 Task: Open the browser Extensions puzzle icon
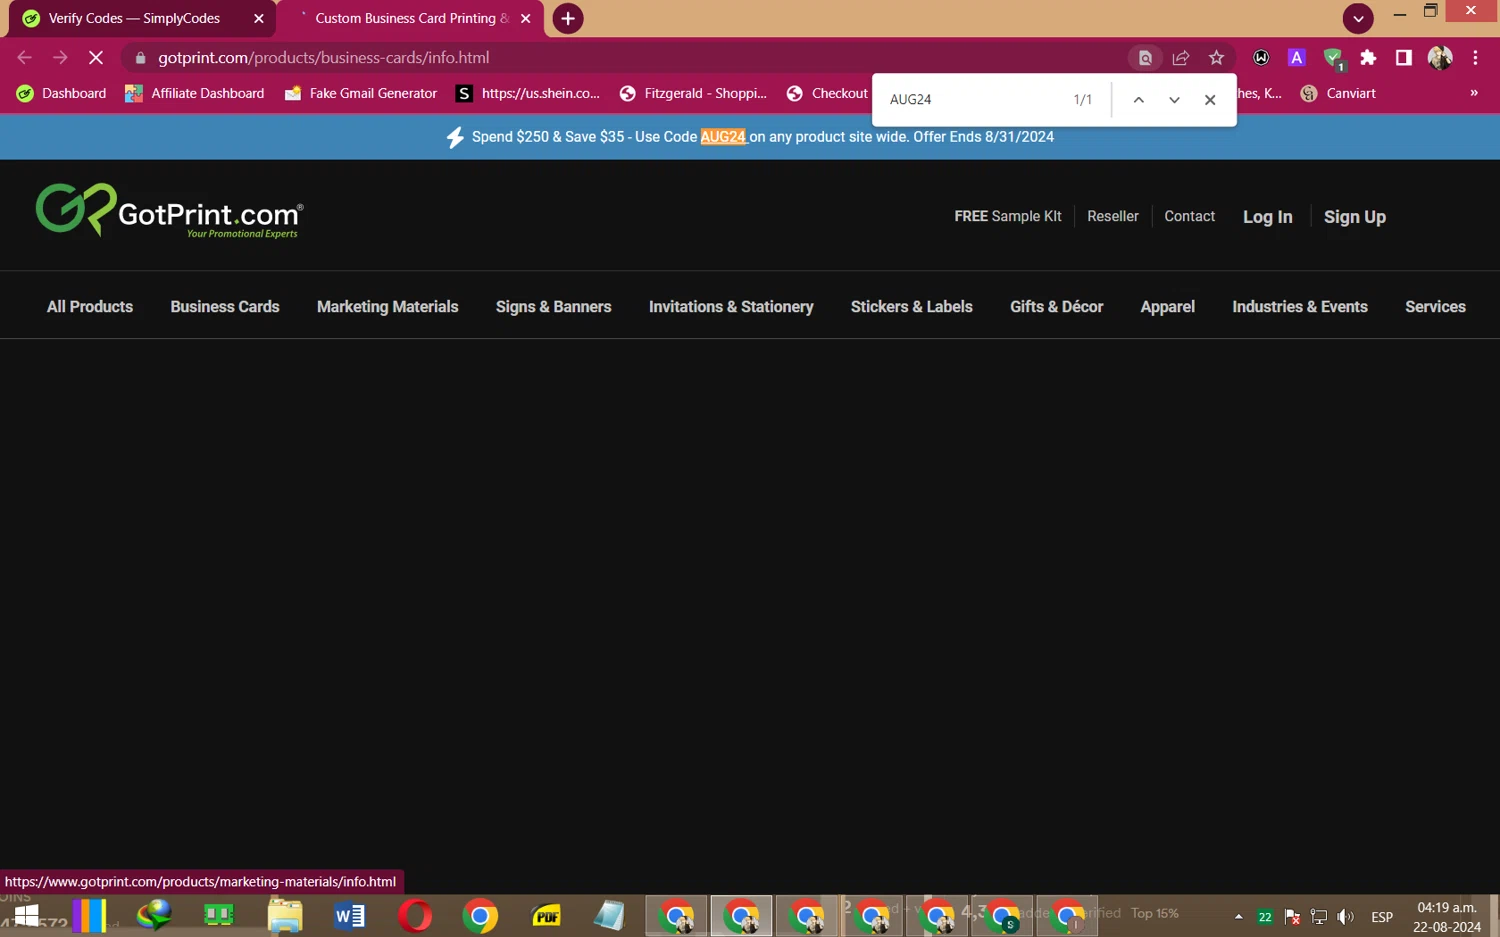coord(1368,58)
